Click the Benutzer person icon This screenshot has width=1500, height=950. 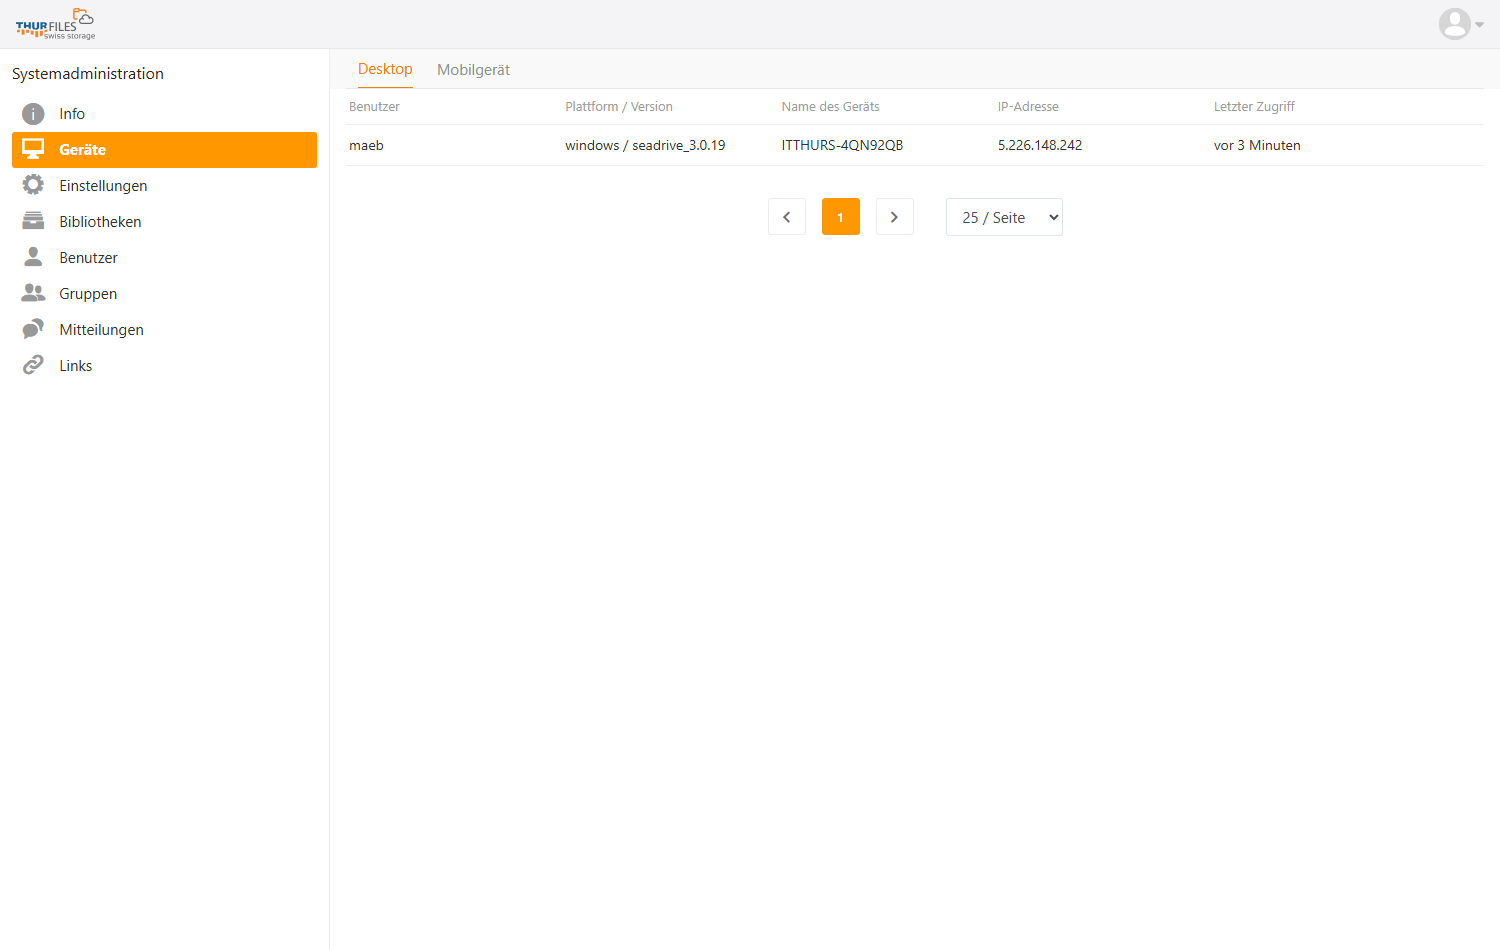click(33, 257)
